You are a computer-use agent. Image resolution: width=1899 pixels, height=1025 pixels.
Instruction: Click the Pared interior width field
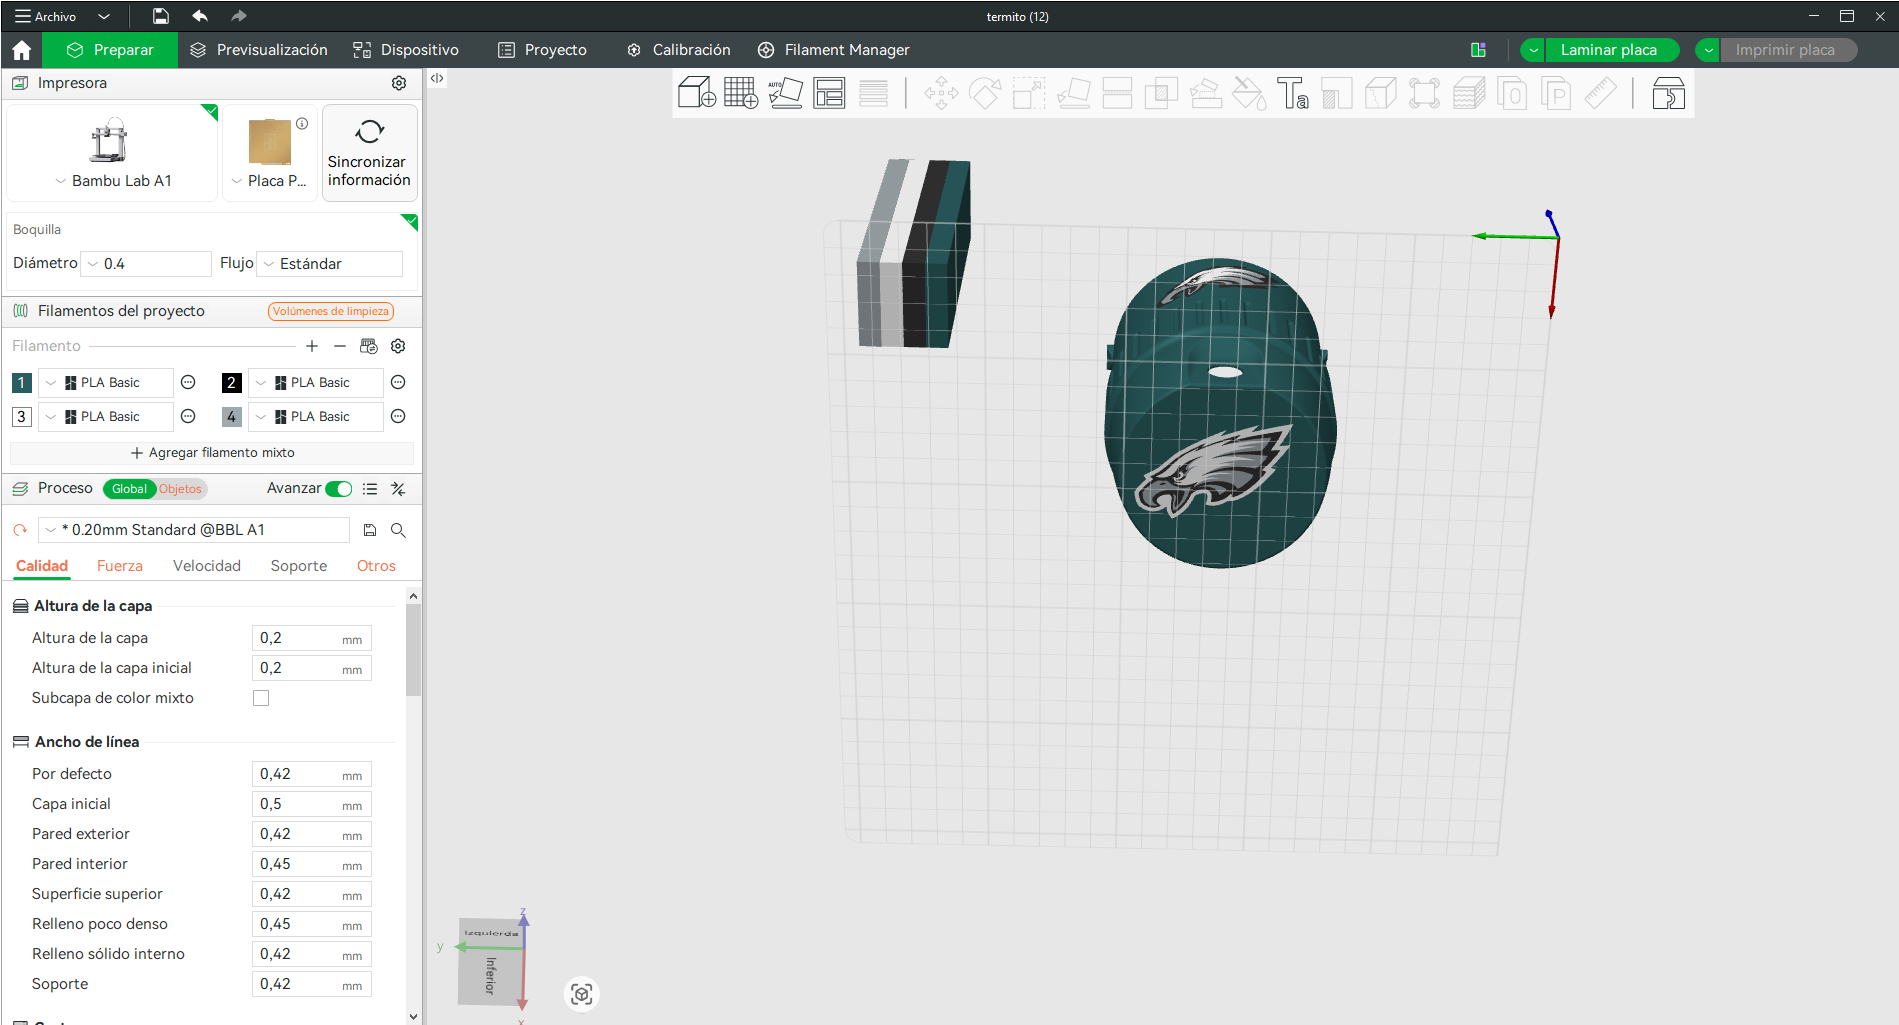point(312,864)
